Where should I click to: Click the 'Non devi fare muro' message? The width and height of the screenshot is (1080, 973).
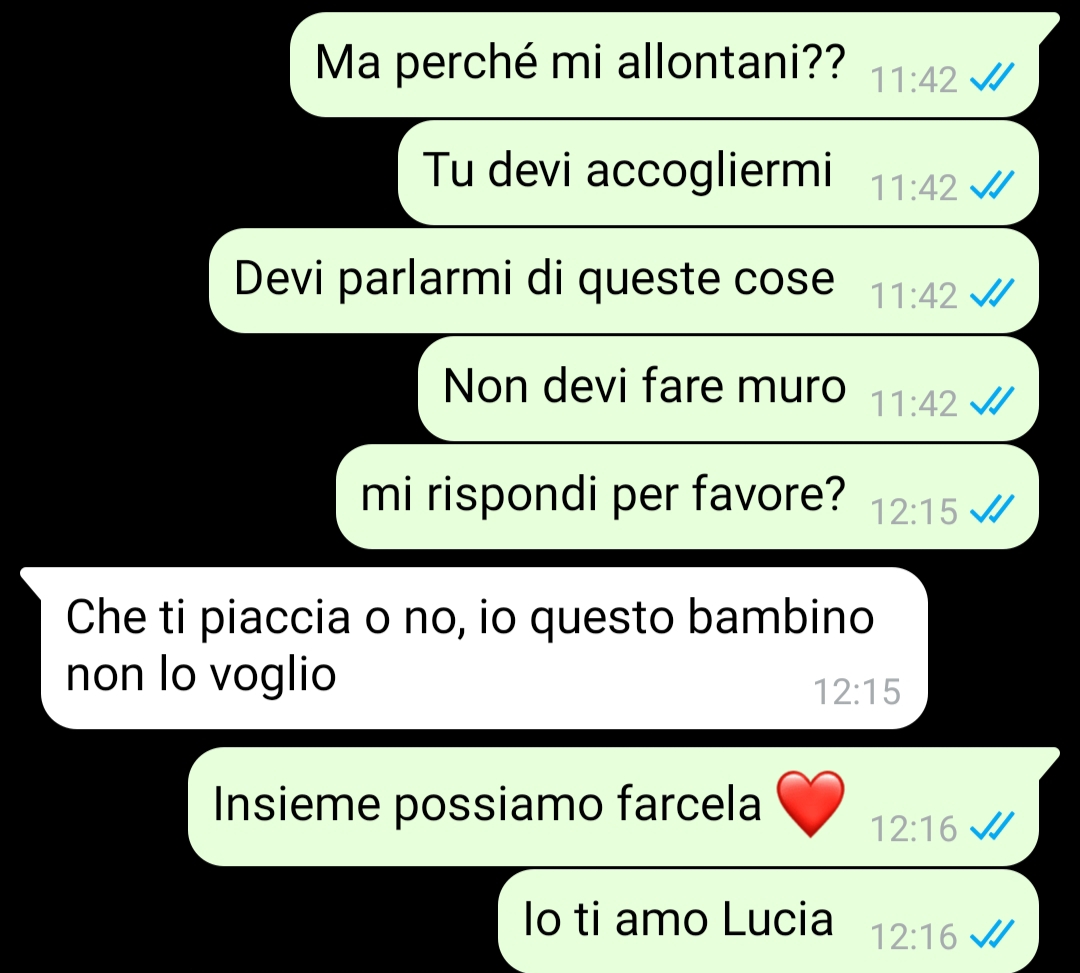728,389
